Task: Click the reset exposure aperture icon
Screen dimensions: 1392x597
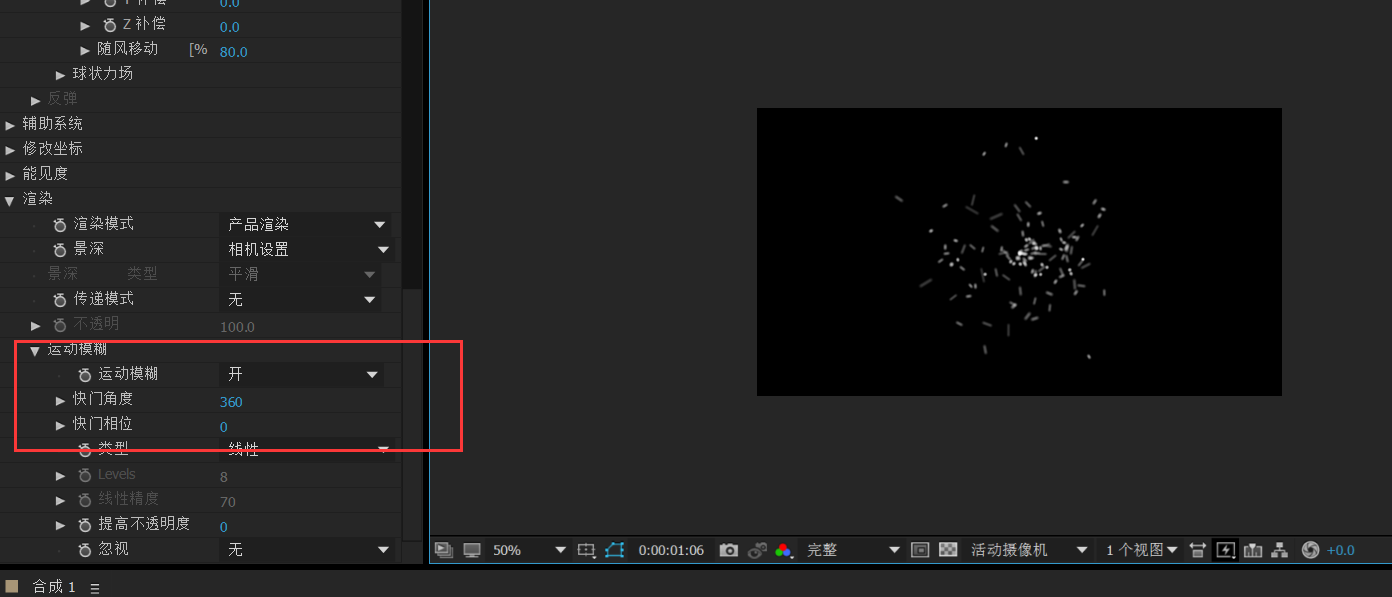Action: tap(1310, 550)
